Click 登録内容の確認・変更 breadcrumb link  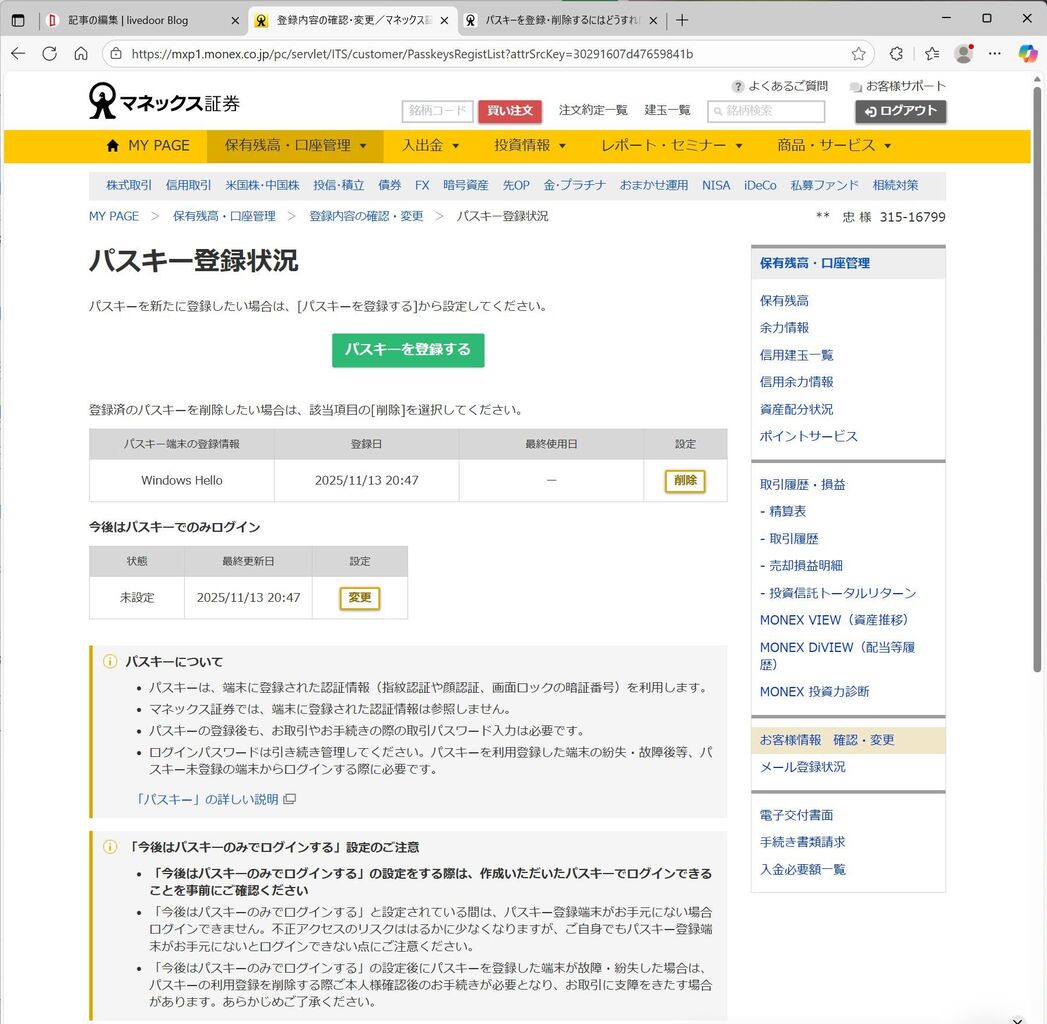click(366, 216)
